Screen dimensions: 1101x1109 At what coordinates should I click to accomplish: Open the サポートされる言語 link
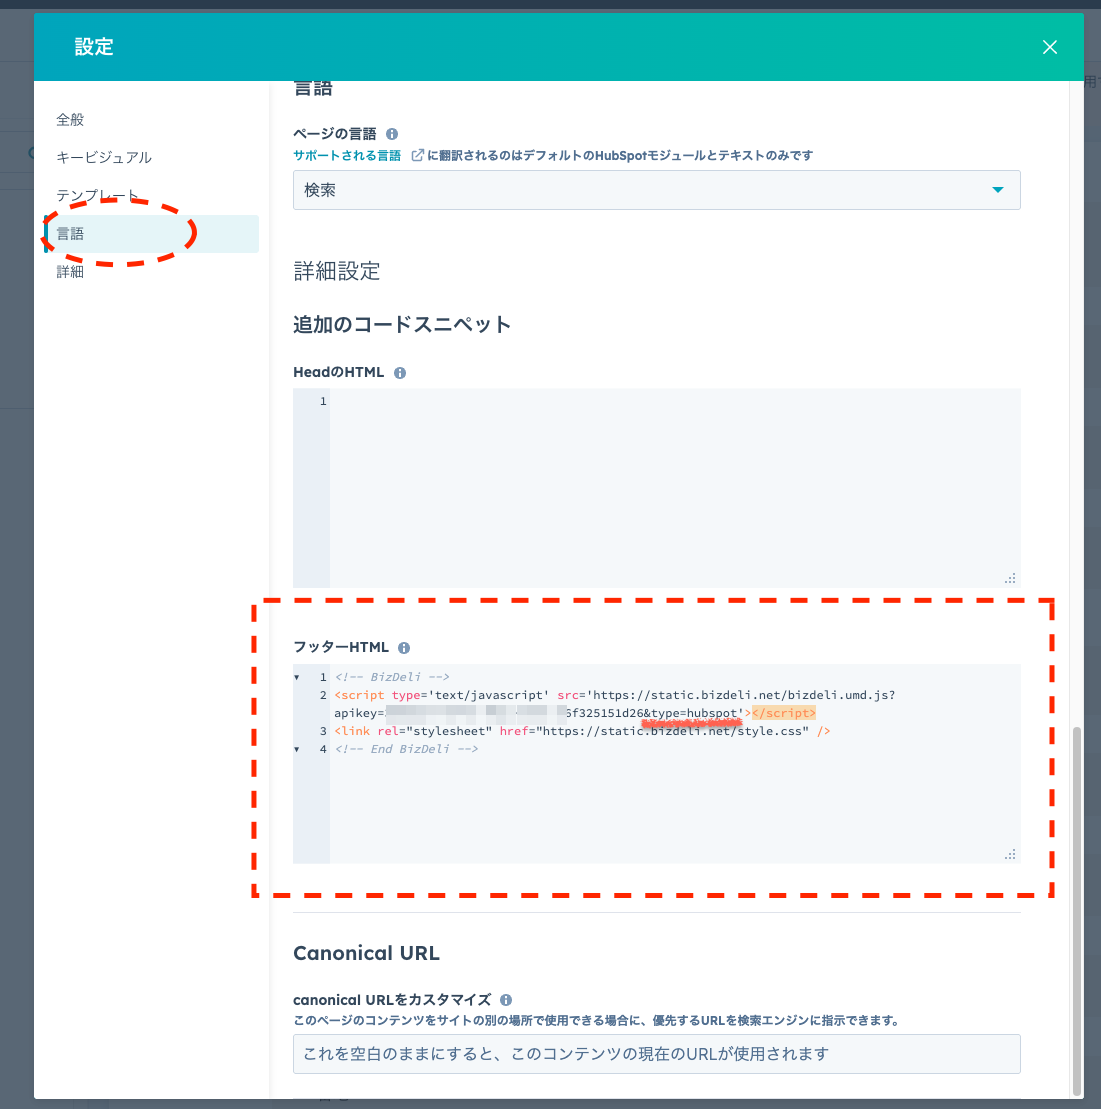tap(346, 156)
